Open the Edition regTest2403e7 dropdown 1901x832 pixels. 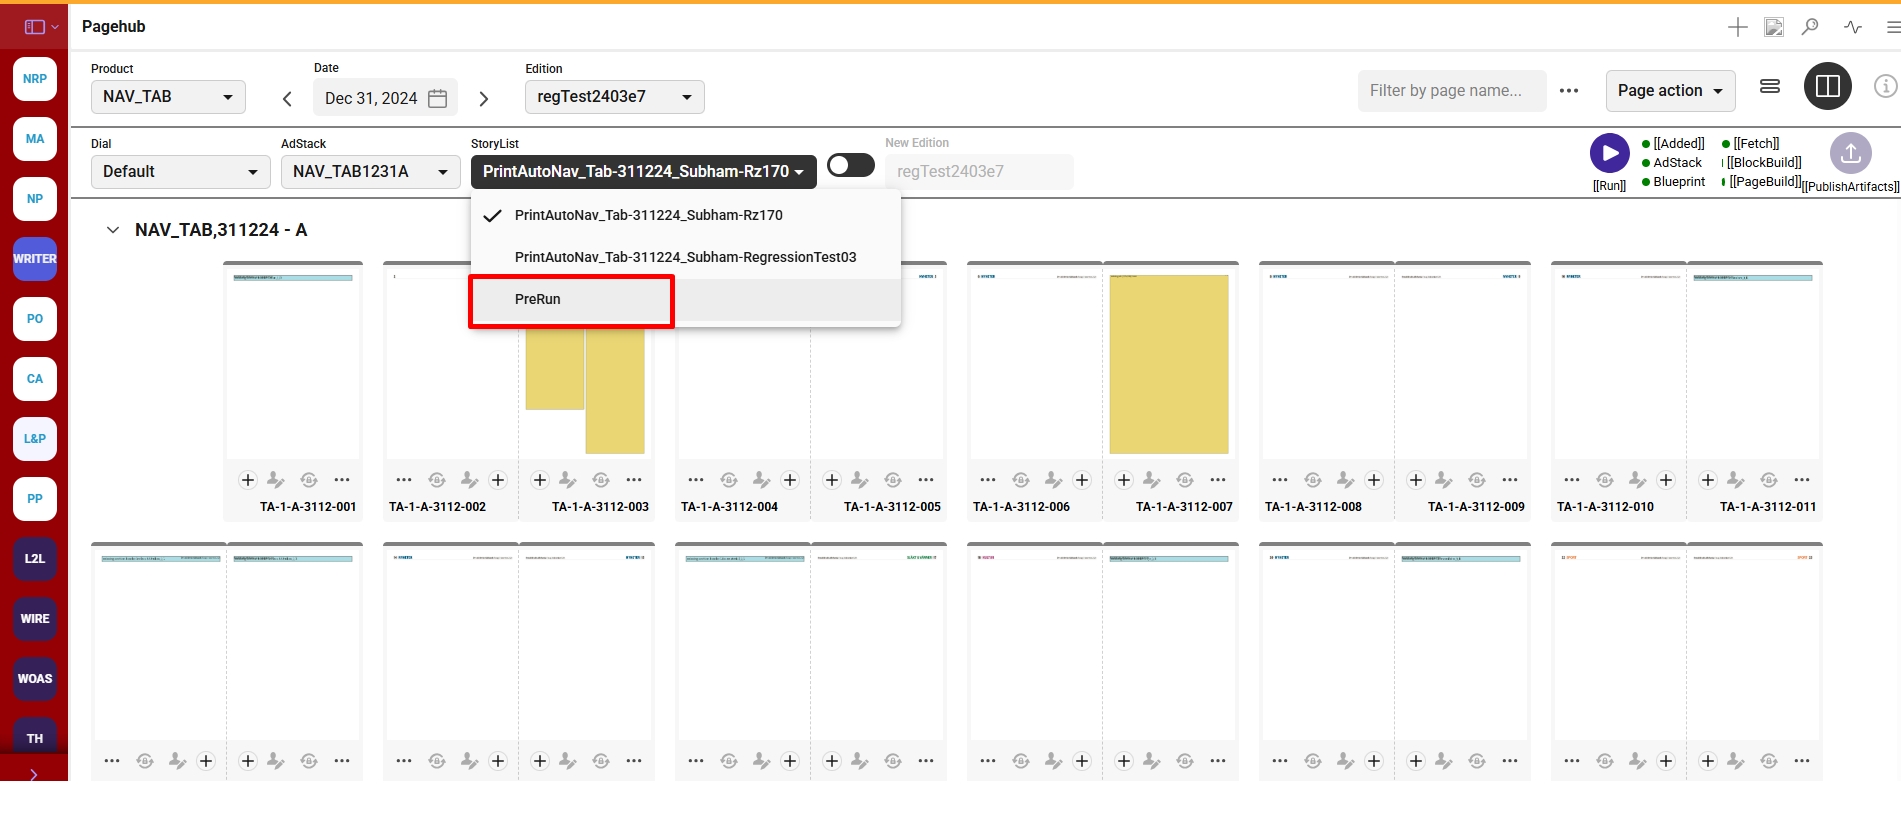[614, 97]
